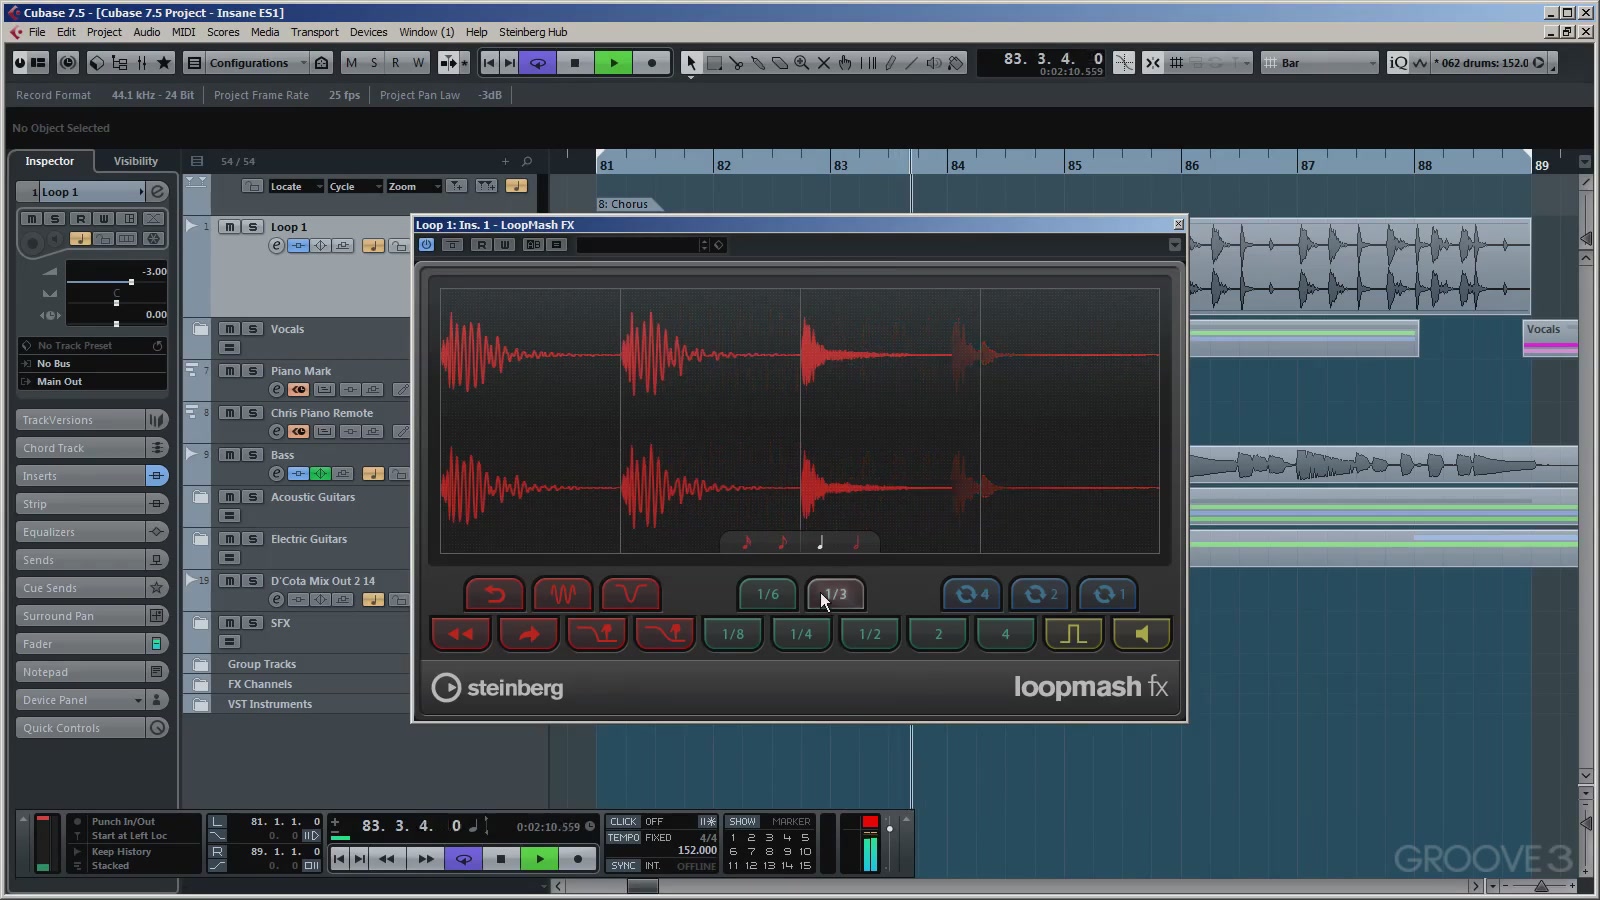This screenshot has height=900, width=1600.
Task: Click the star icon in the toolbar
Action: point(164,63)
